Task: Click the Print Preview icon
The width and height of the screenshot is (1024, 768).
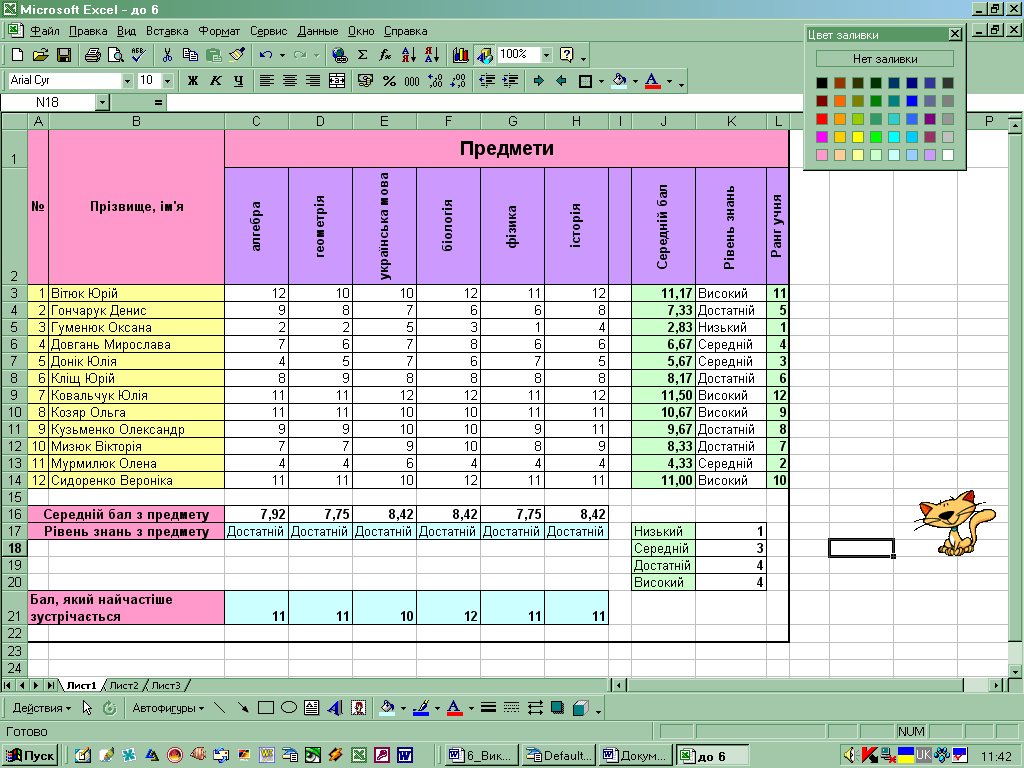Action: click(x=115, y=55)
